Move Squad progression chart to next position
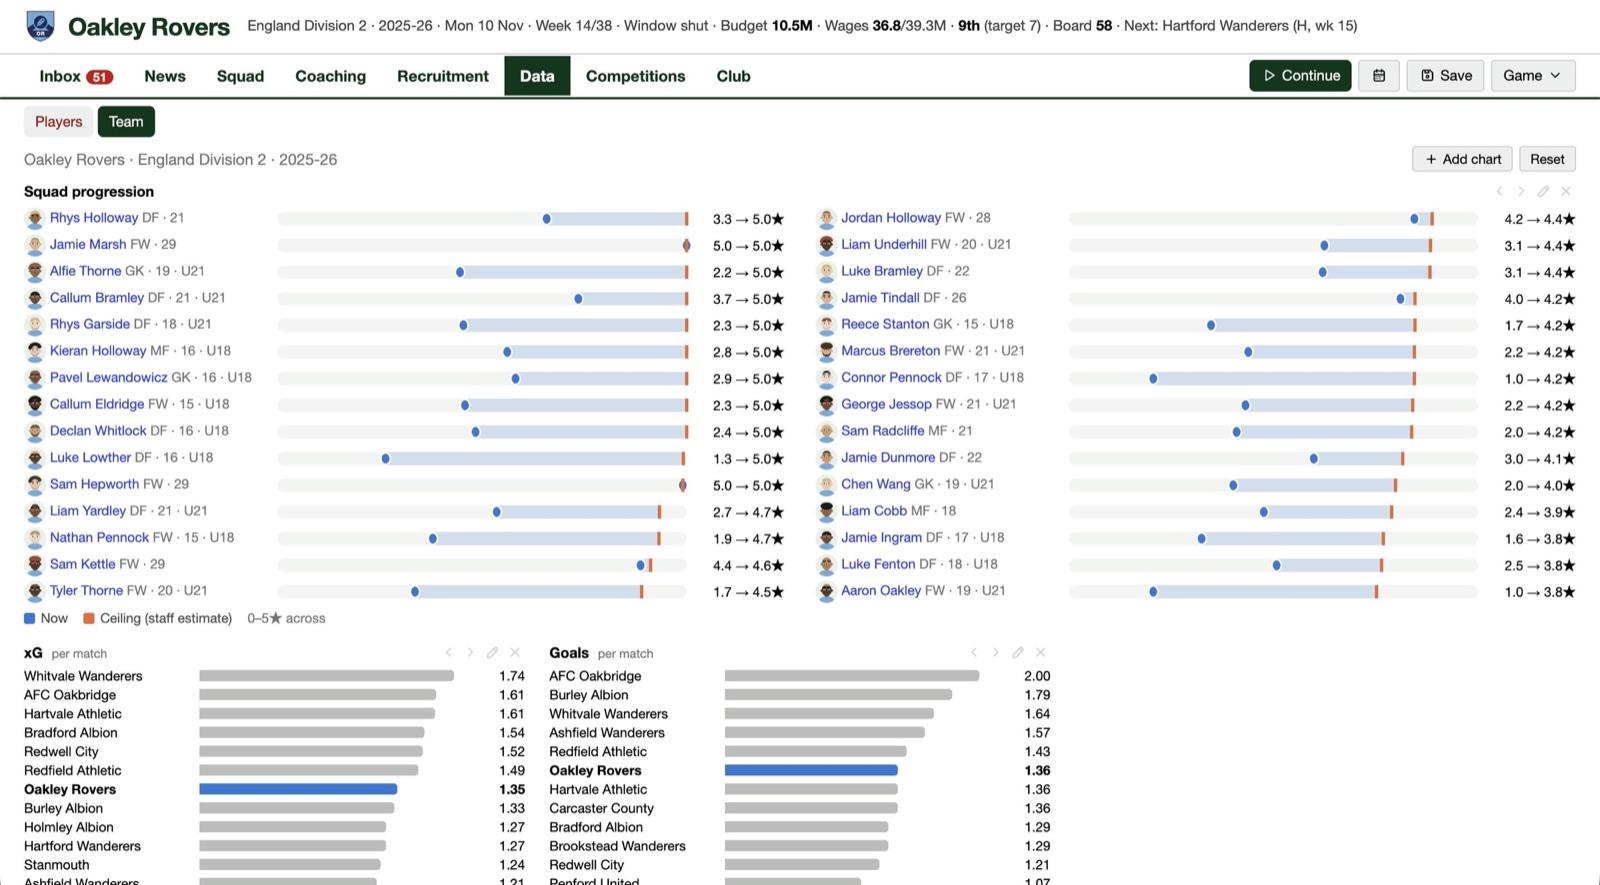The image size is (1600, 885). 1521,191
